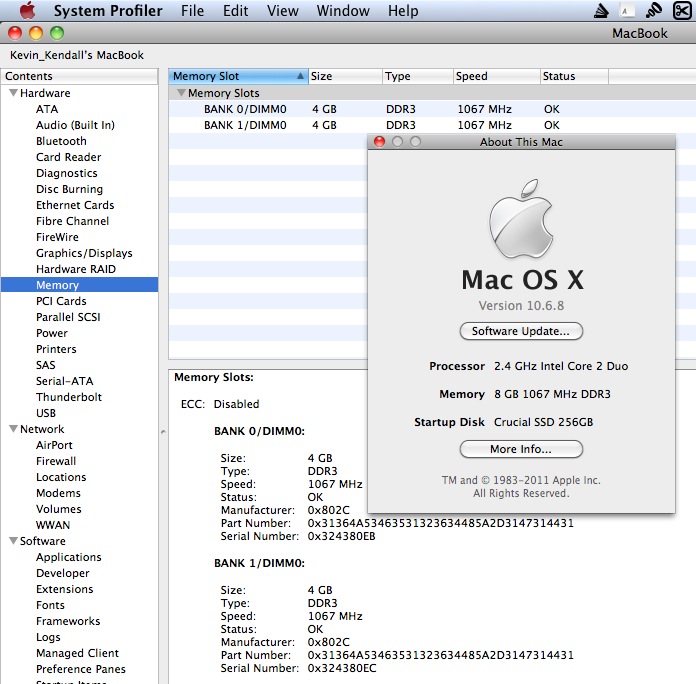696x684 pixels.
Task: Select ATA in Hardware list
Action: 47,109
